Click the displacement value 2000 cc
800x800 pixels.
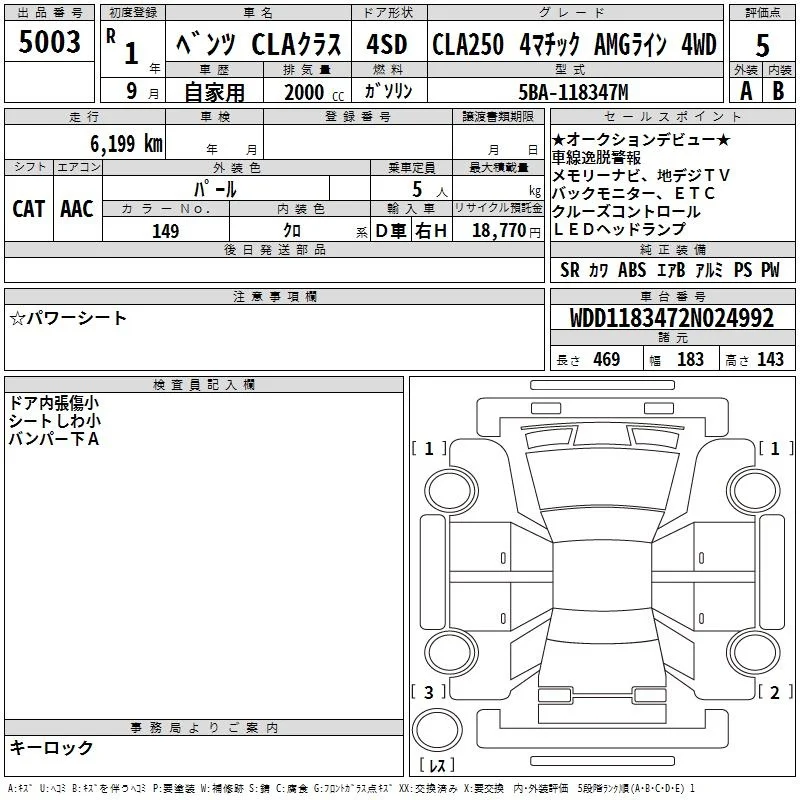coord(314,92)
